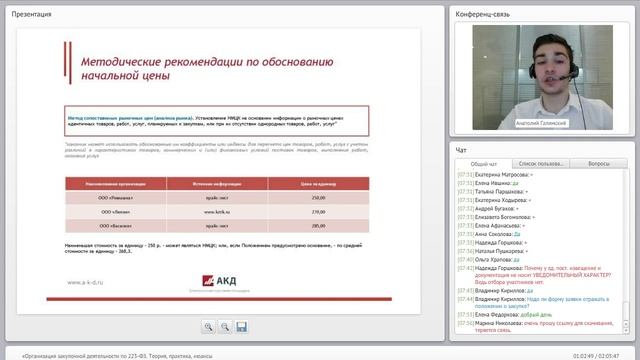The image size is (640, 360).
Task: Click the ООО «Василек» table cell
Action: [116, 226]
